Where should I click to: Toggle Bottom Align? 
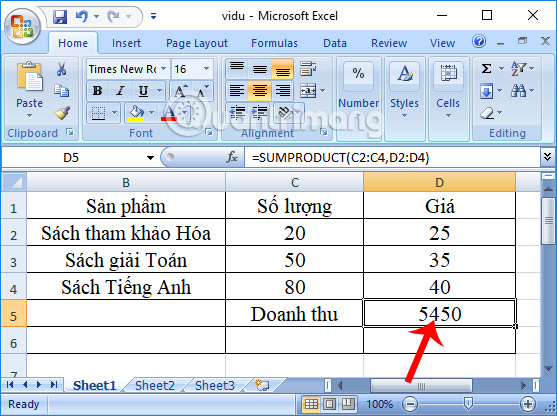[283, 69]
